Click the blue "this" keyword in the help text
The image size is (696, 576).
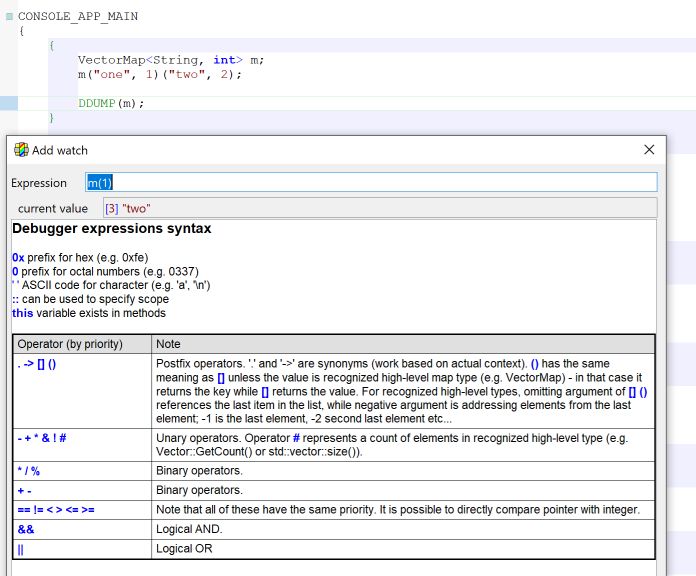[22, 313]
